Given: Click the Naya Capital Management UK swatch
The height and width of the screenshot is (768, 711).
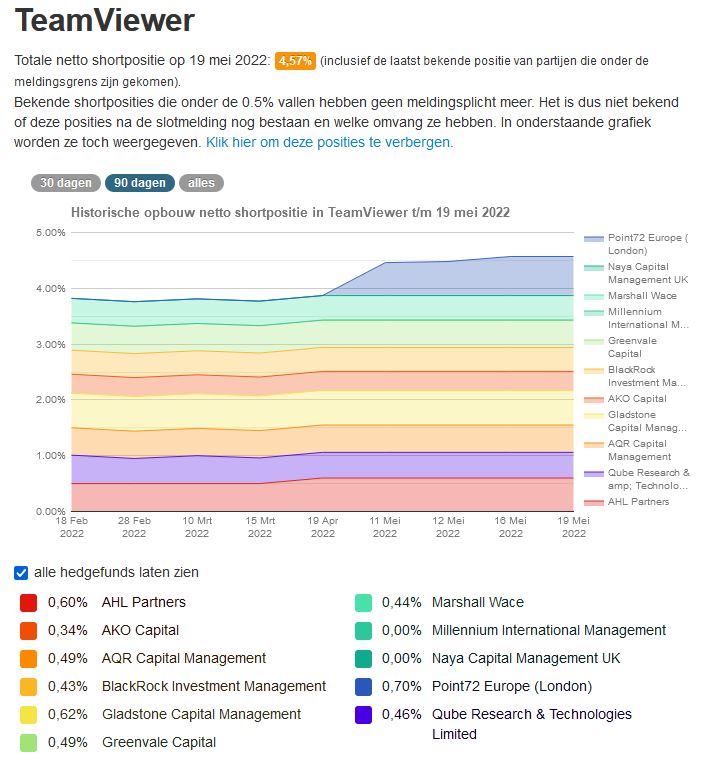Looking at the screenshot, I should tap(363, 659).
